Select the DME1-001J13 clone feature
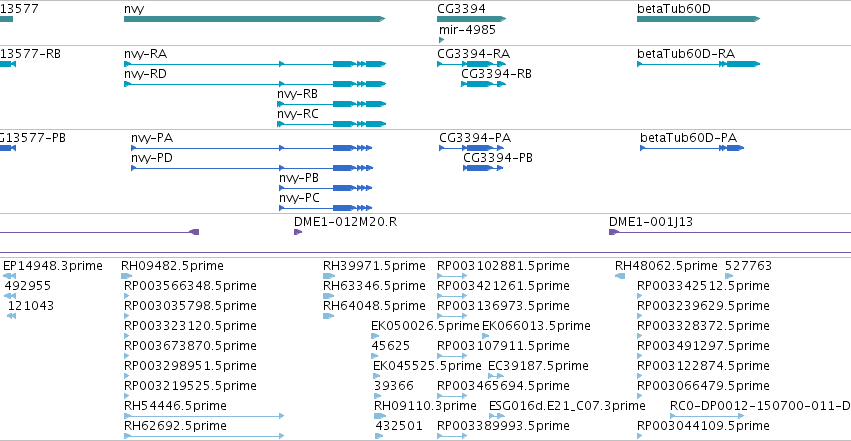Viewport: 851px width, 441px height. point(730,232)
